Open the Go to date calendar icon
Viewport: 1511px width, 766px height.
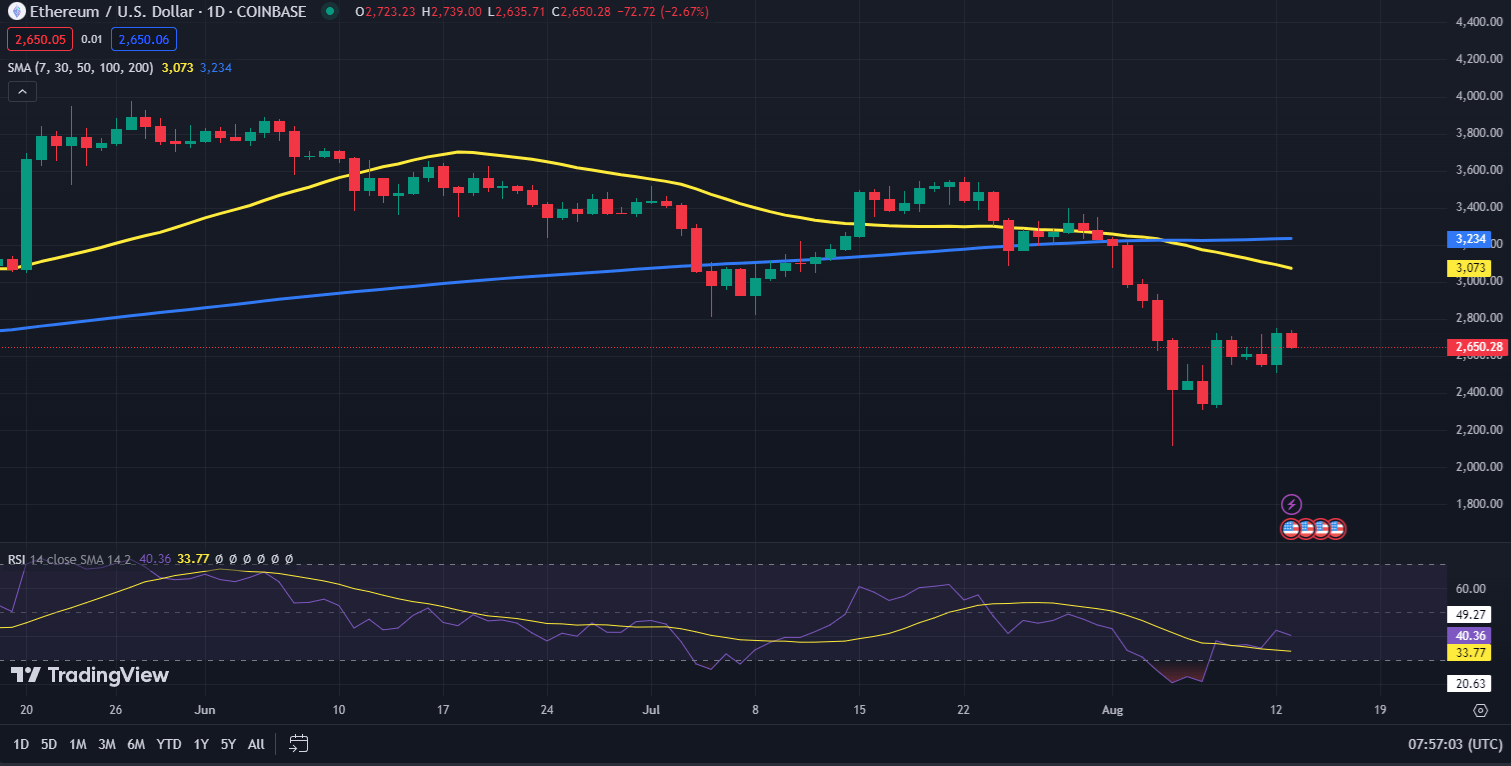[298, 743]
